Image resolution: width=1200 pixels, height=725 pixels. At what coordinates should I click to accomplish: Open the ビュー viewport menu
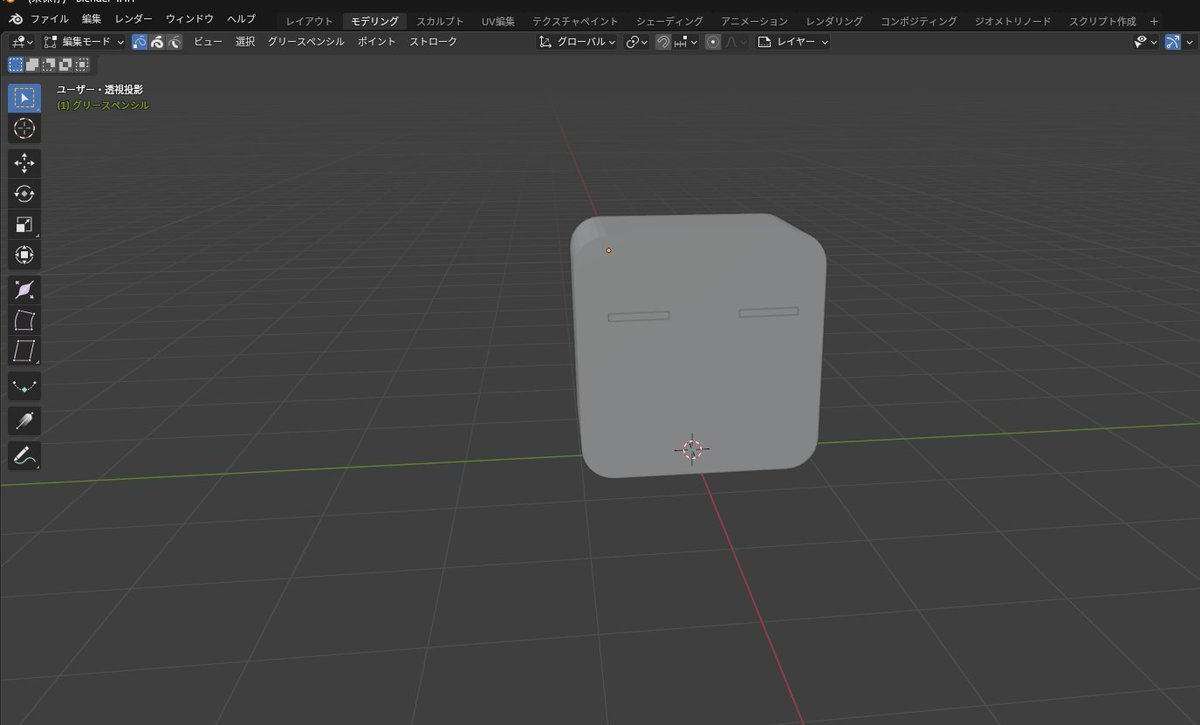(208, 42)
